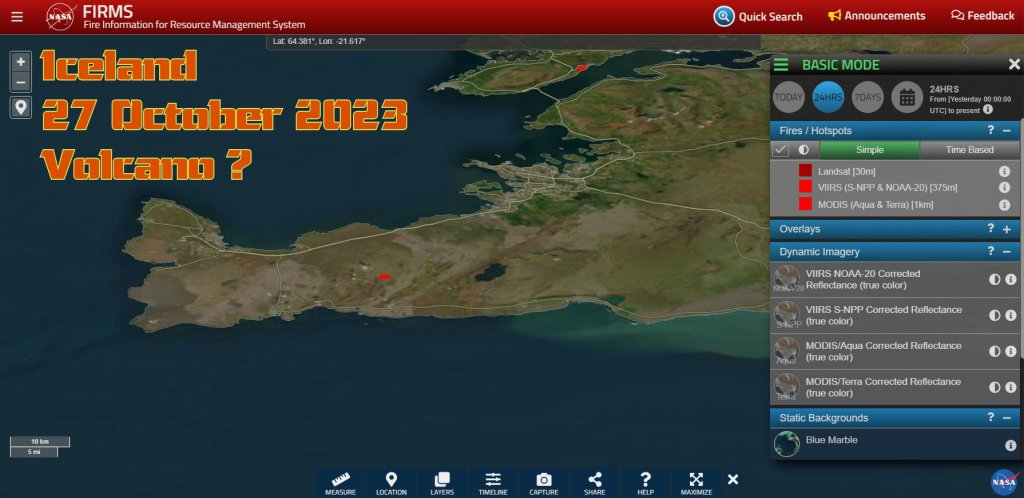This screenshot has width=1024, height=498.
Task: Zoom in on the map
Action: pyautogui.click(x=21, y=61)
